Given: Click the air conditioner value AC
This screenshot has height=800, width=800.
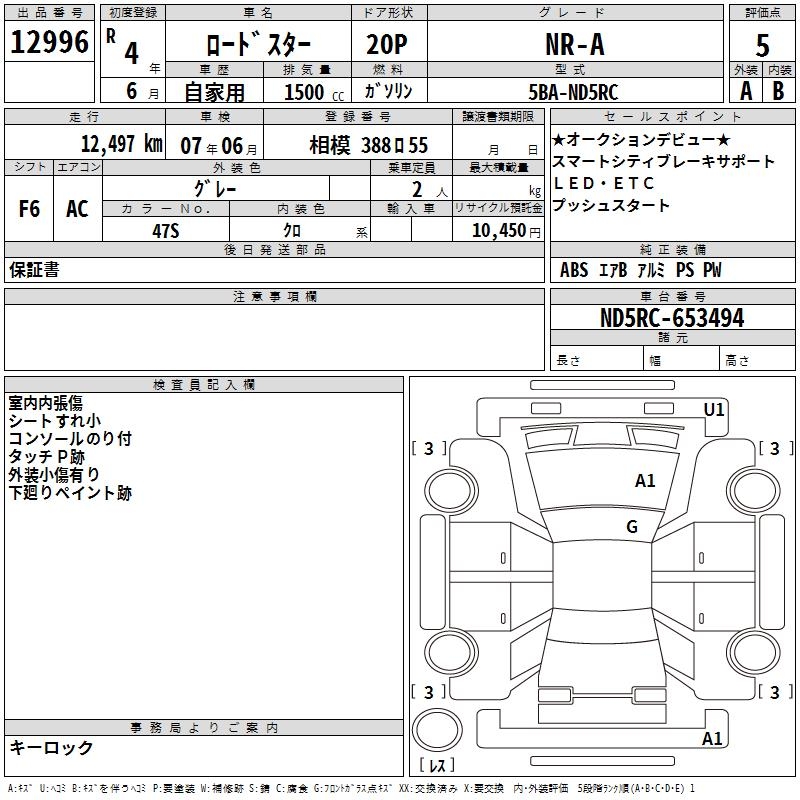Looking at the screenshot, I should [x=77, y=209].
